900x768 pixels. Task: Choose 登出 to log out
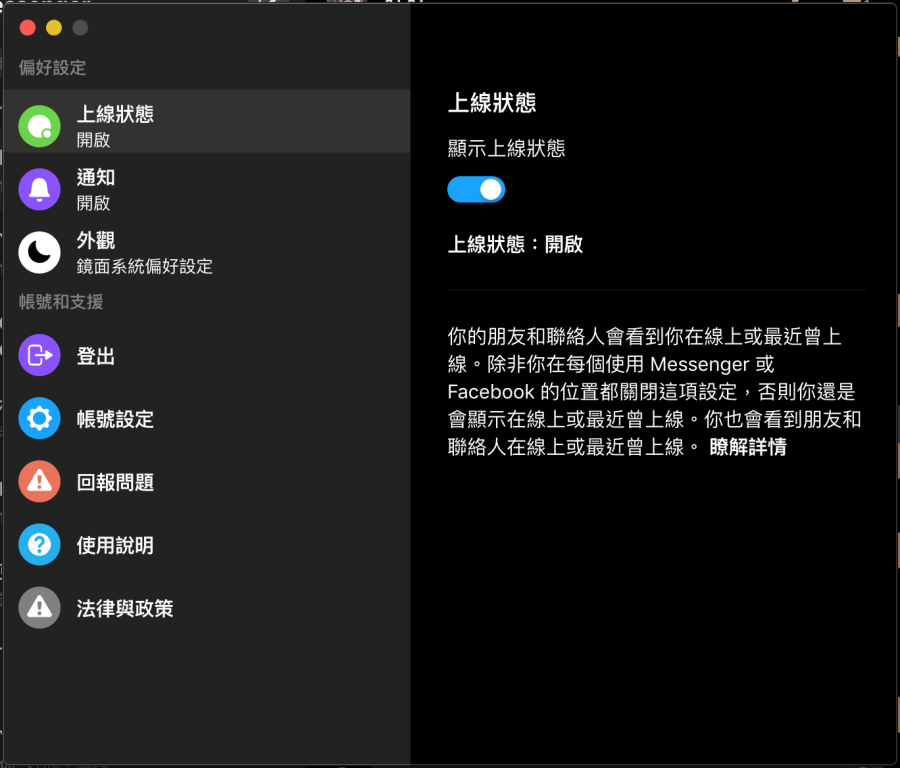click(x=207, y=355)
